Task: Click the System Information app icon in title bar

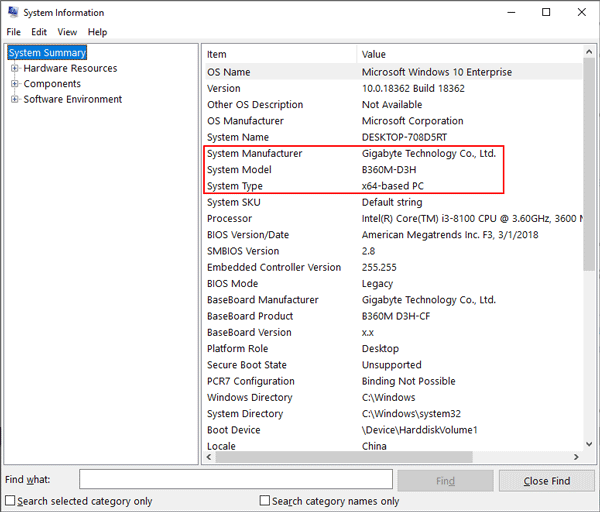Action: pos(13,12)
